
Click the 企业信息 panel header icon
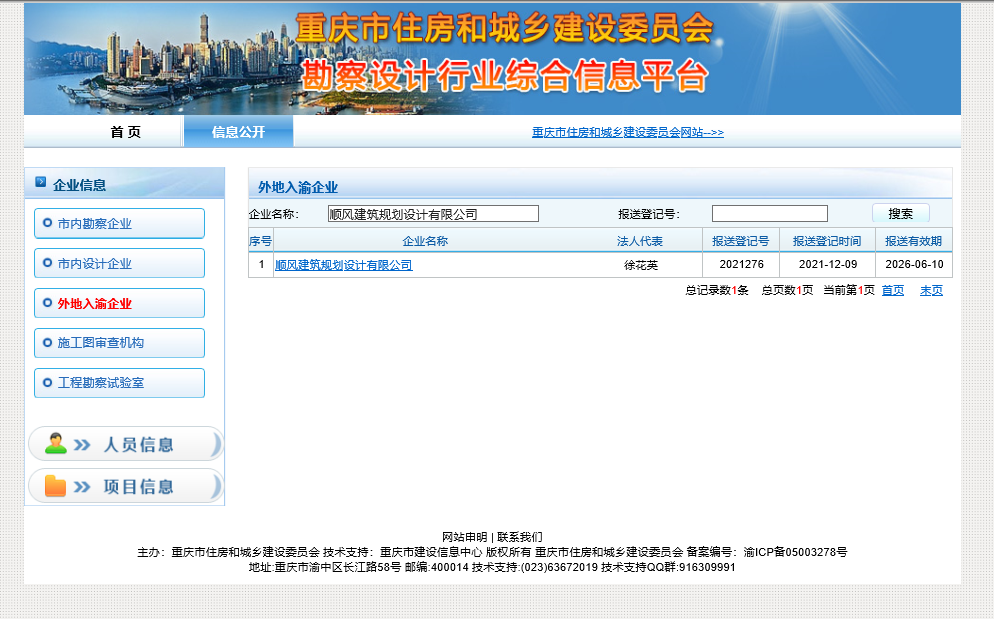pyautogui.click(x=41, y=183)
